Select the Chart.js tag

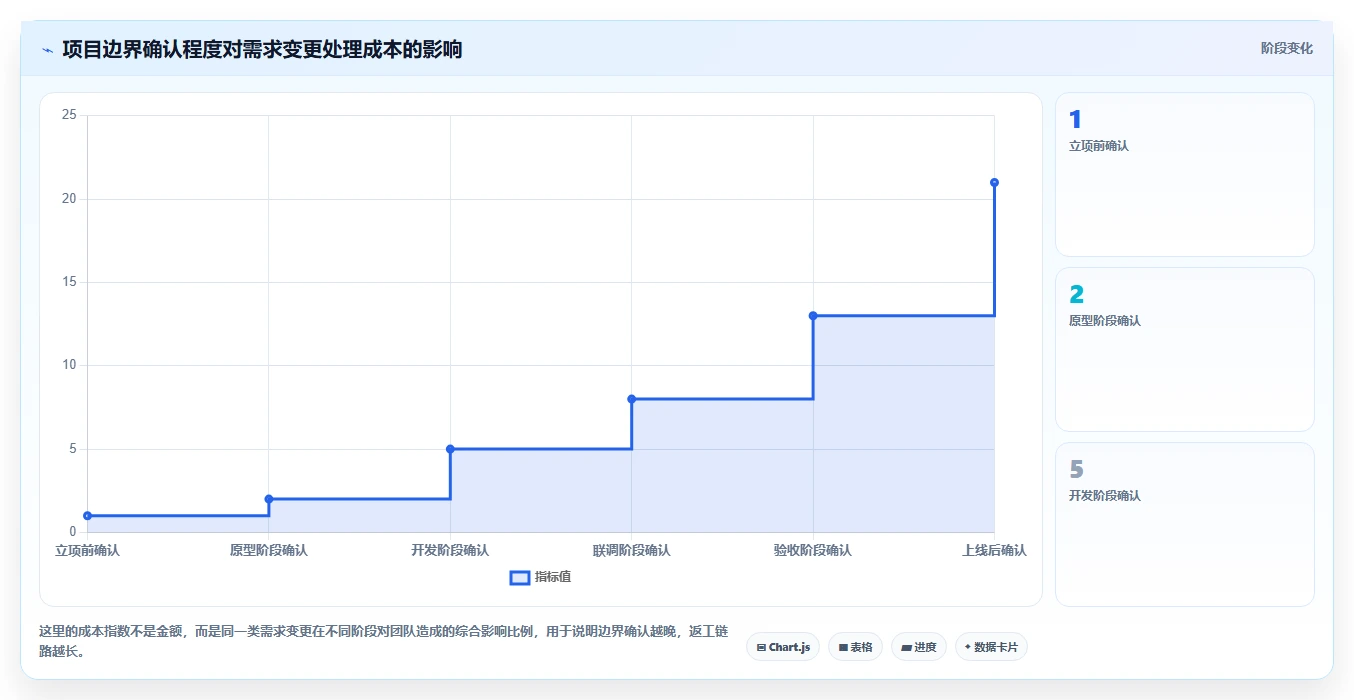tap(783, 647)
